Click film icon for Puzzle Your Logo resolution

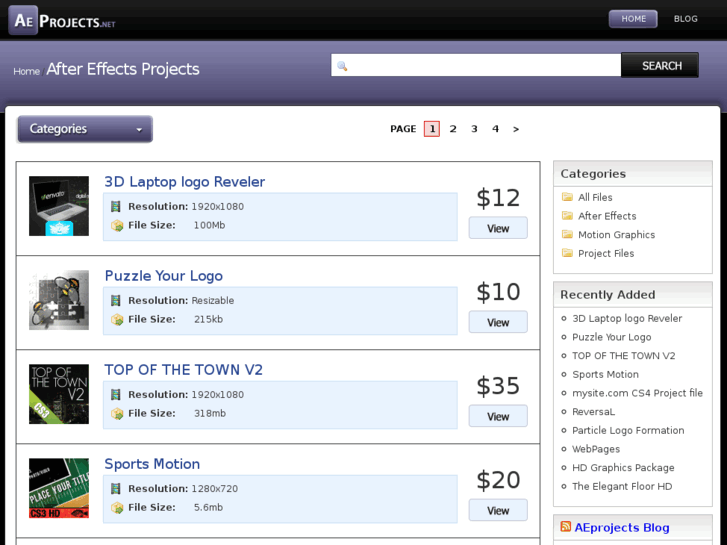tap(116, 301)
